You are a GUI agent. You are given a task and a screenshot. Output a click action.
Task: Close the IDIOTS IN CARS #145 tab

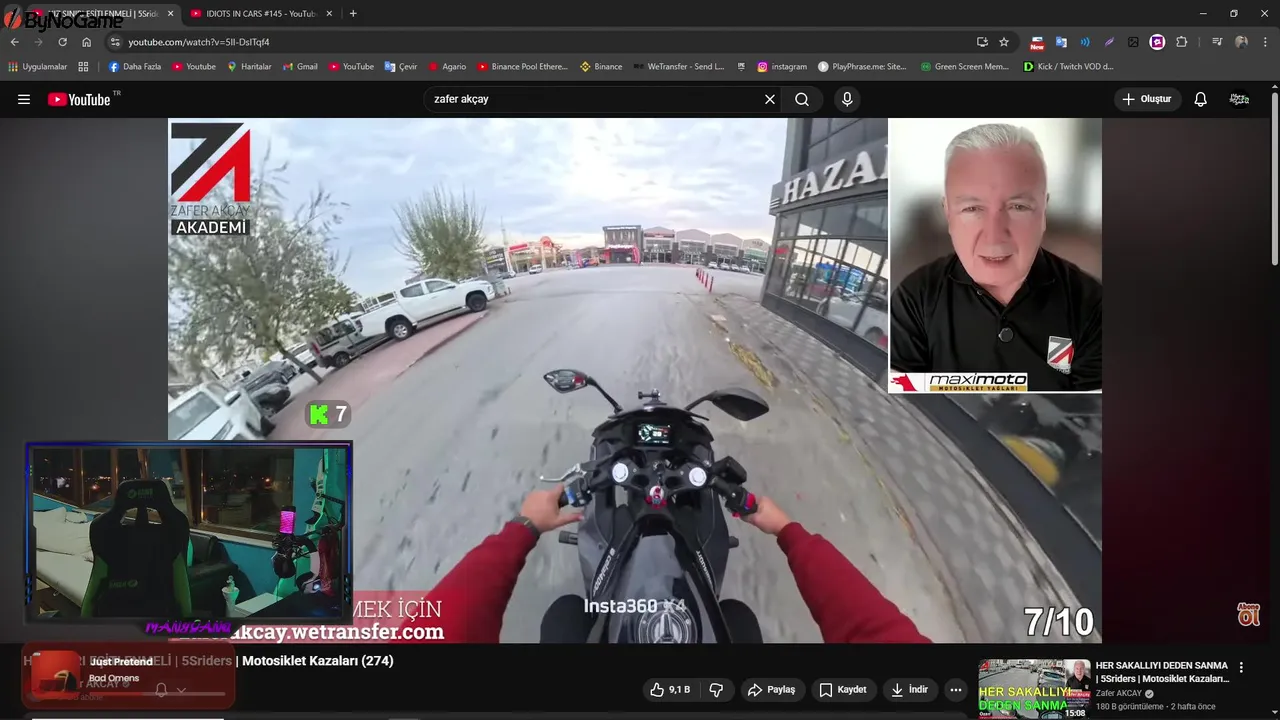pyautogui.click(x=329, y=13)
